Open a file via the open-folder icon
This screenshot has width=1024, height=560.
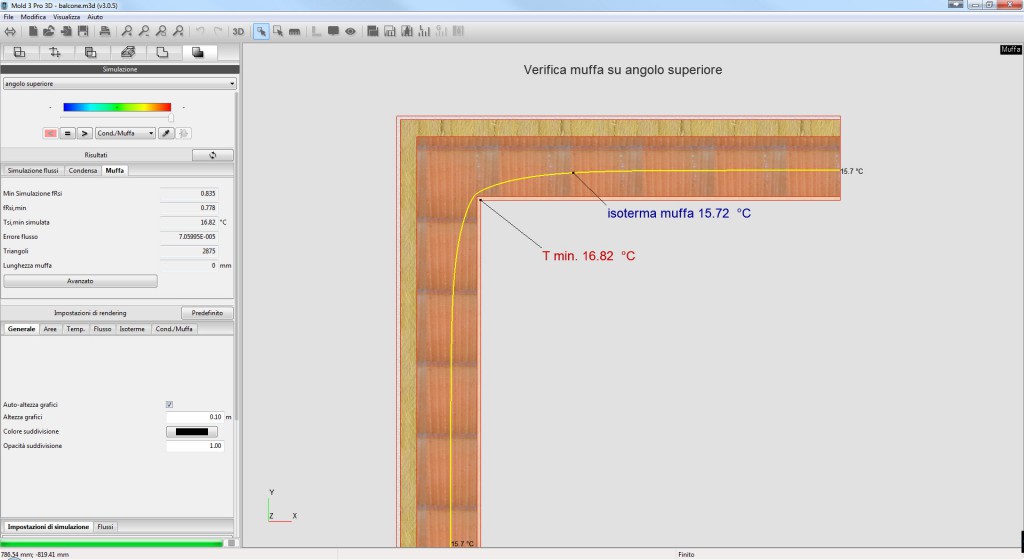[x=49, y=31]
